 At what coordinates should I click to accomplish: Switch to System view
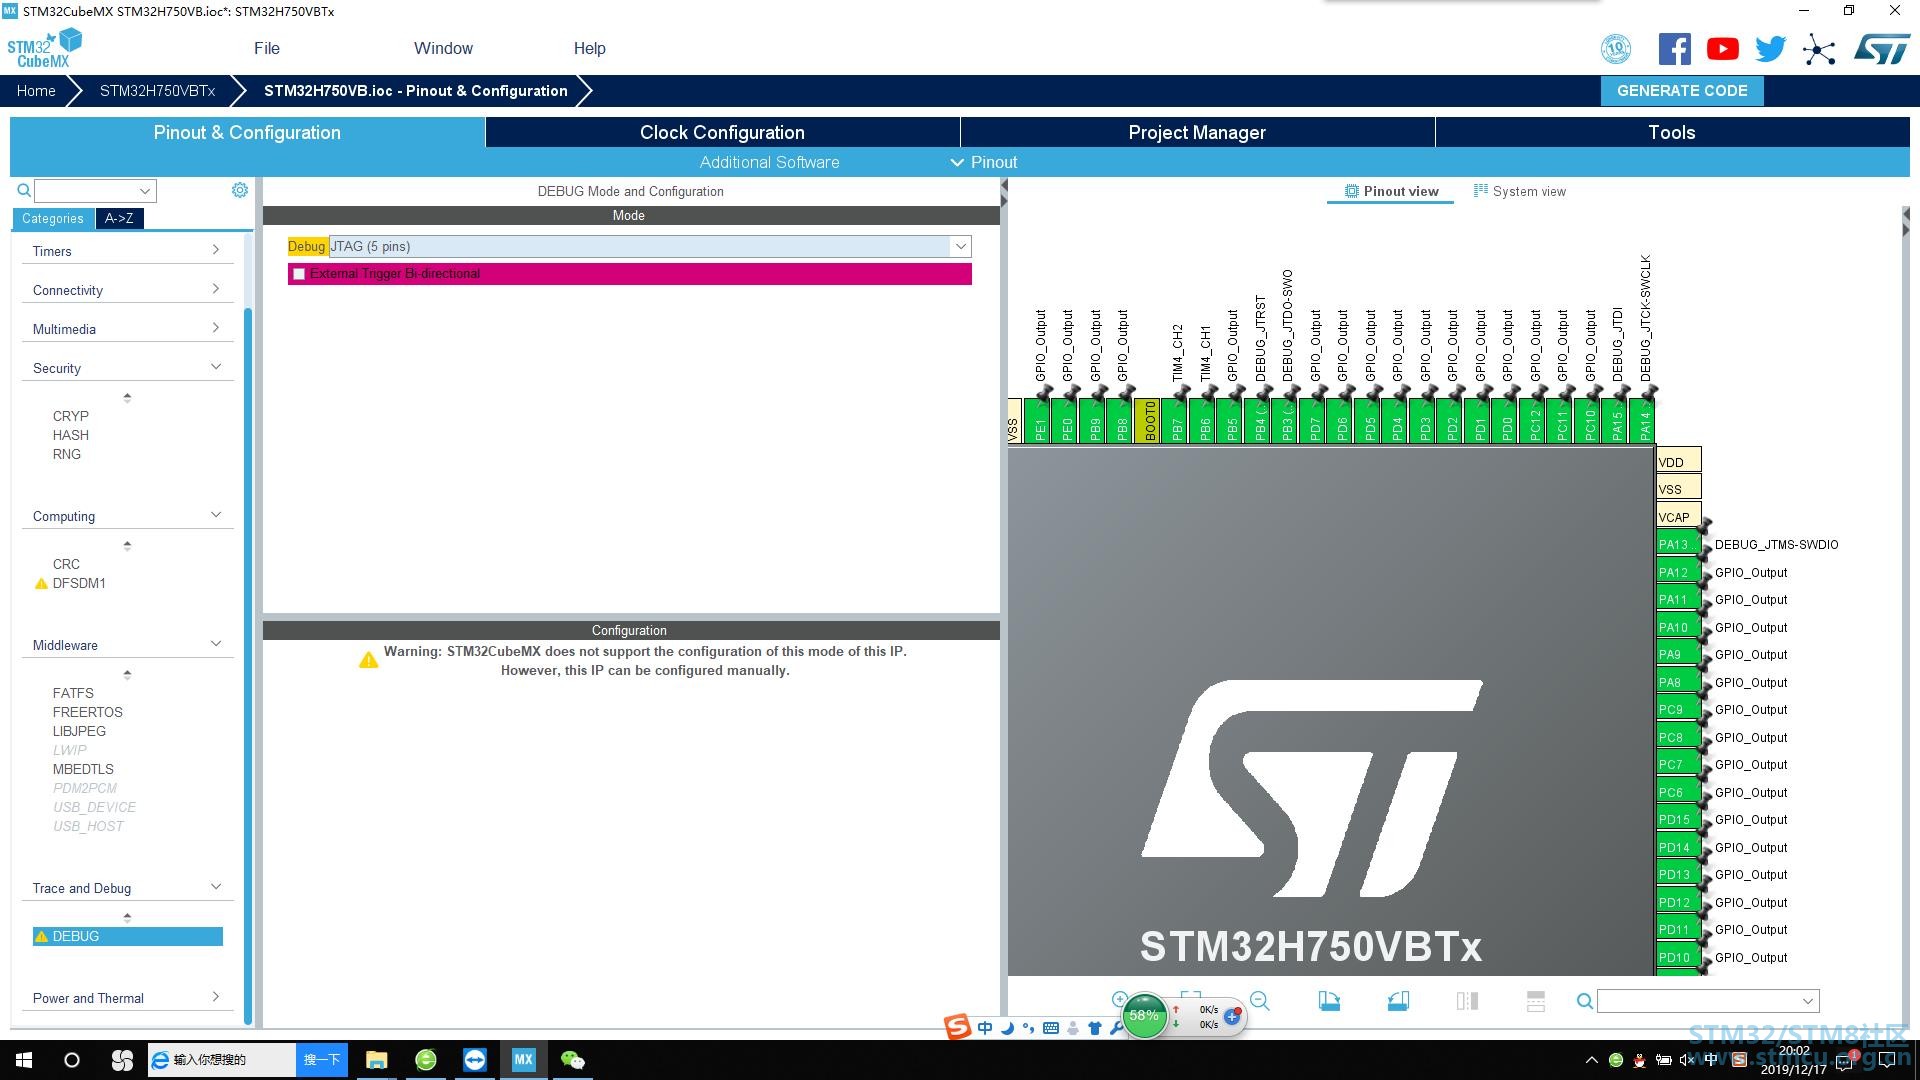pos(1519,191)
